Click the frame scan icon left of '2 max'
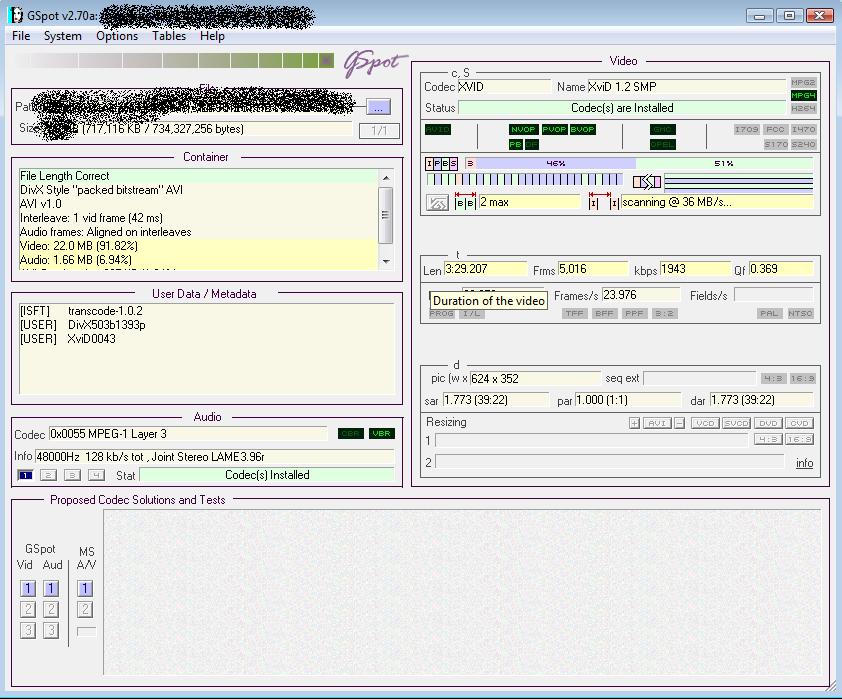The height and width of the screenshot is (699, 842). [437, 202]
